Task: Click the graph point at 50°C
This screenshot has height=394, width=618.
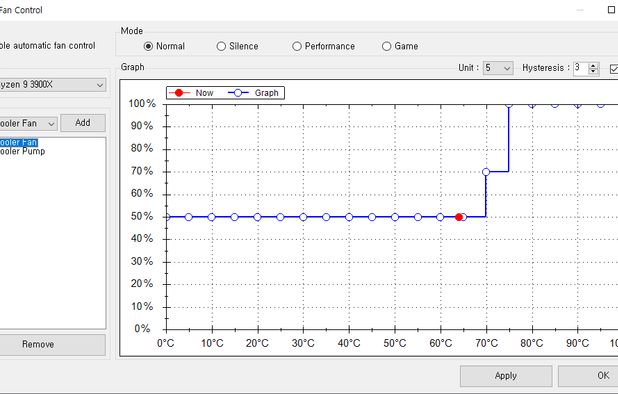Action: pos(395,217)
